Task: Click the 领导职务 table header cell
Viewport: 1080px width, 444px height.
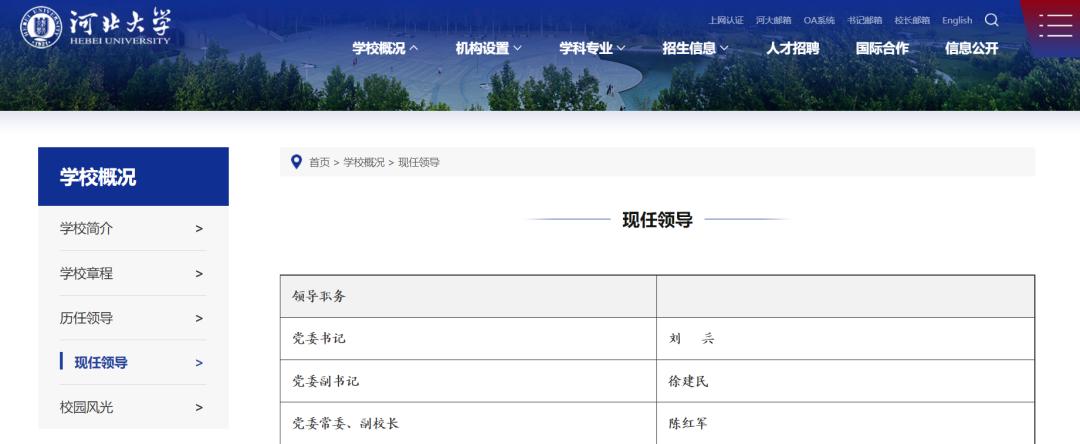Action: 468,297
